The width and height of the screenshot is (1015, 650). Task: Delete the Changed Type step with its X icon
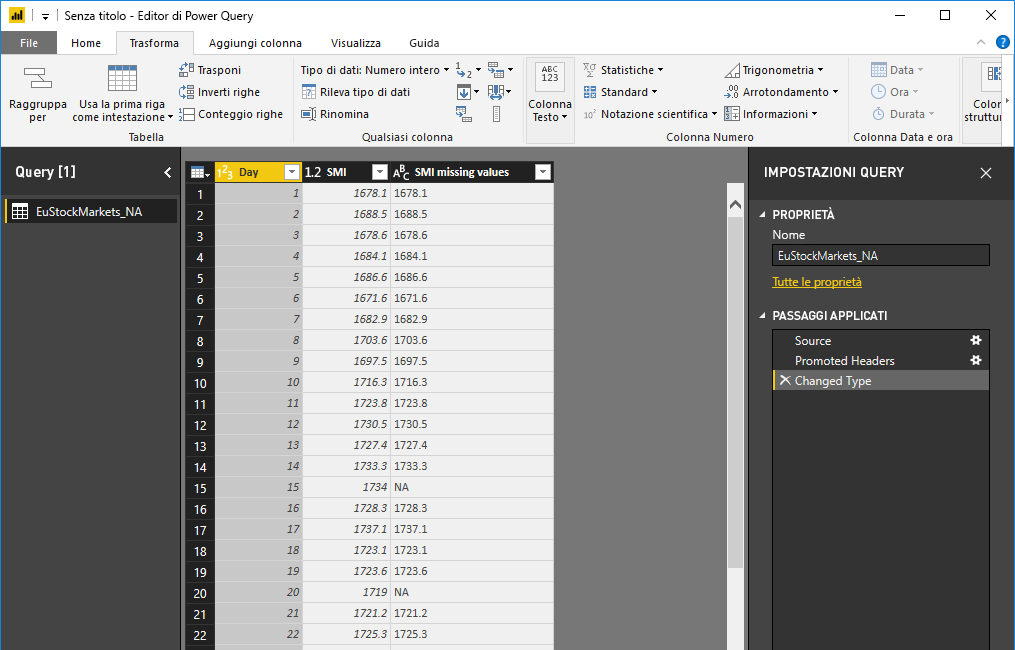(x=785, y=380)
